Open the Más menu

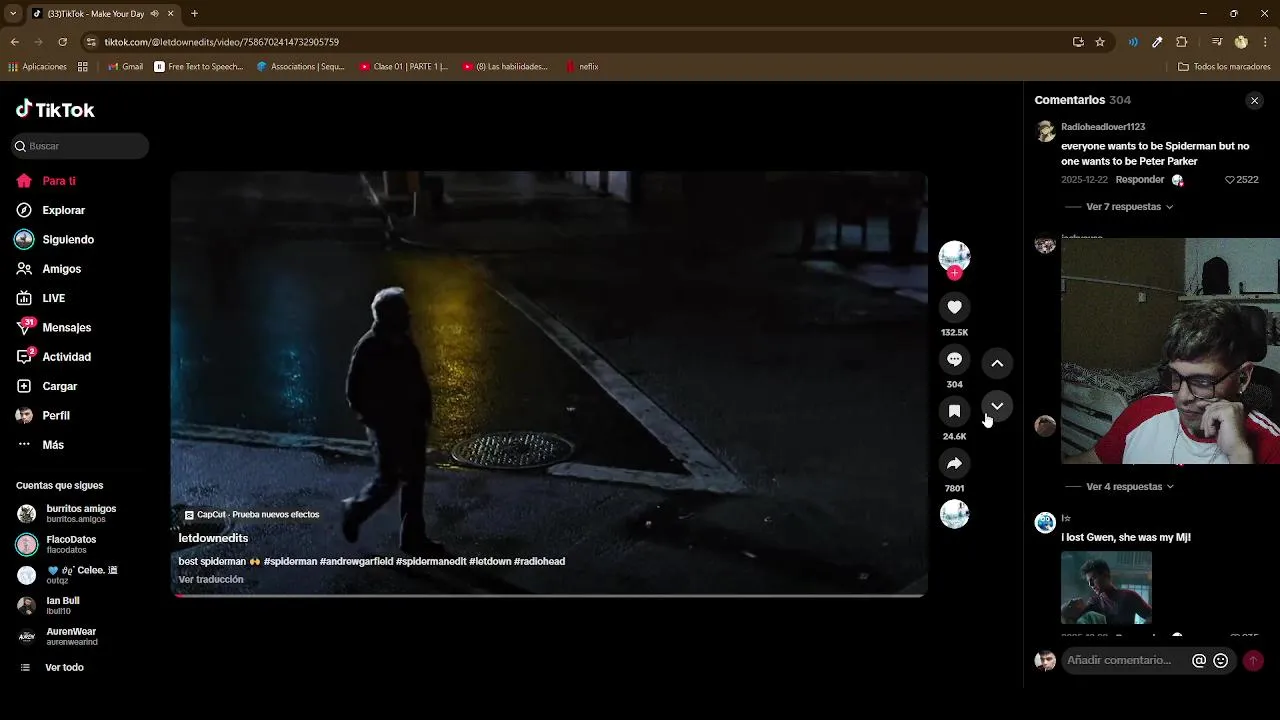(x=40, y=445)
